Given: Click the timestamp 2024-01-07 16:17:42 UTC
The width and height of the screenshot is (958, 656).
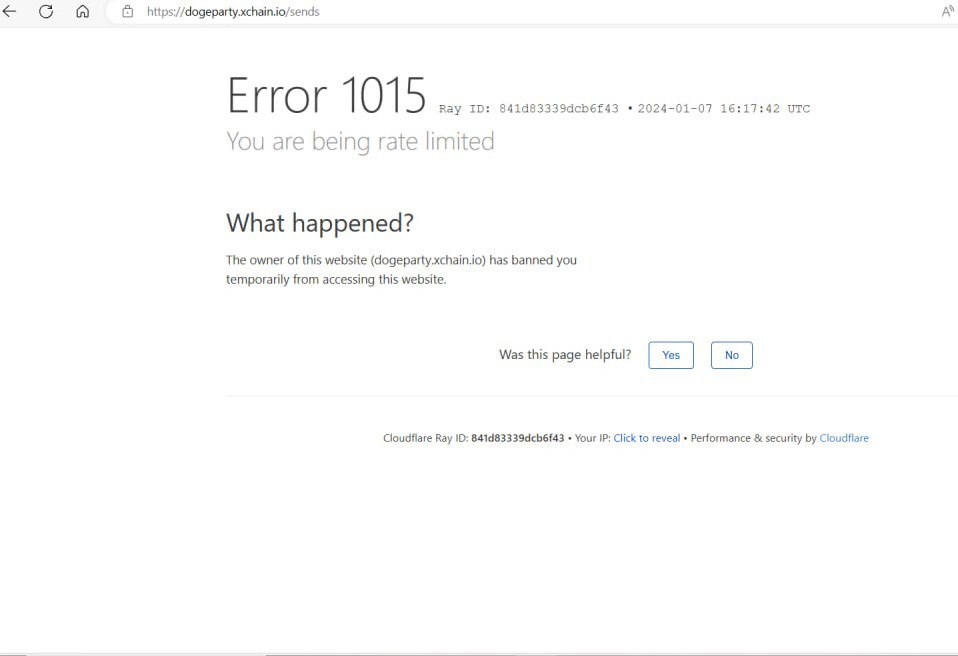Looking at the screenshot, I should [724, 109].
